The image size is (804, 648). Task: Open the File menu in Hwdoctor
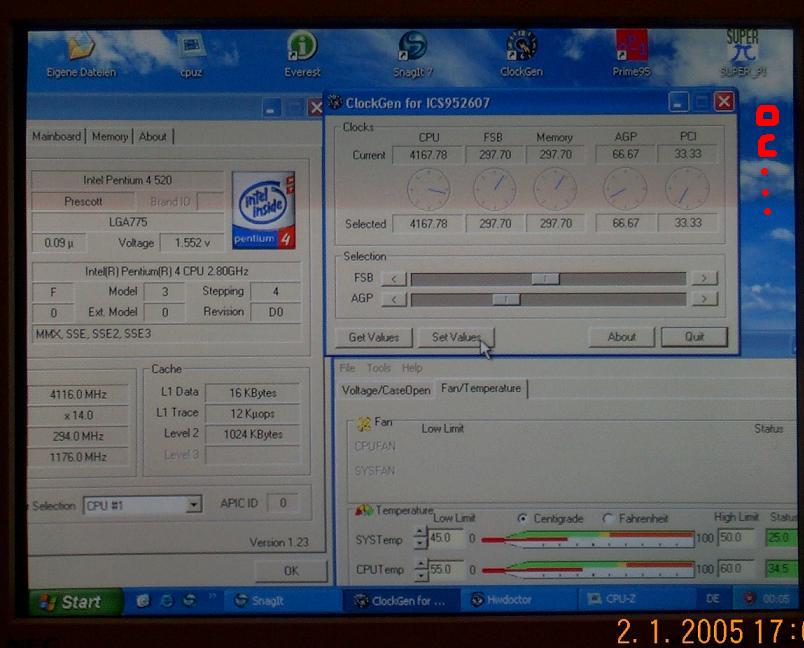click(347, 368)
